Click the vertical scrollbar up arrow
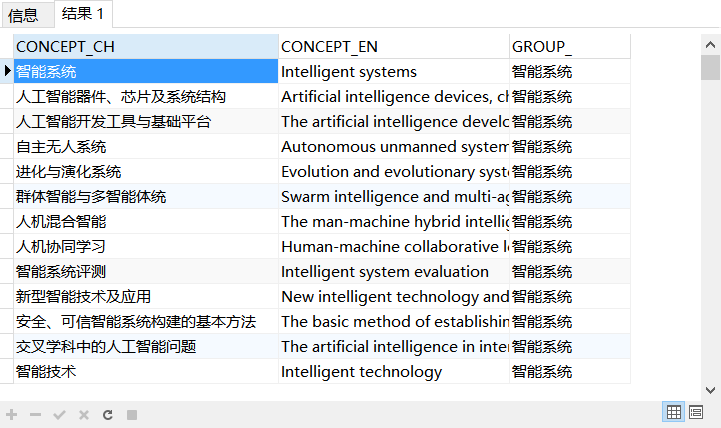Viewport: 721px width, 428px height. pyautogui.click(x=710, y=44)
